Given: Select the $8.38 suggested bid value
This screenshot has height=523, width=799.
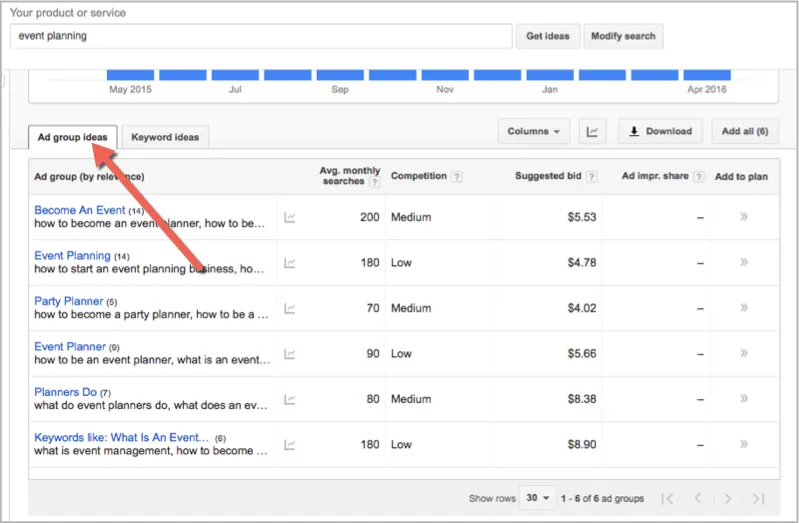Looking at the screenshot, I should (x=582, y=399).
